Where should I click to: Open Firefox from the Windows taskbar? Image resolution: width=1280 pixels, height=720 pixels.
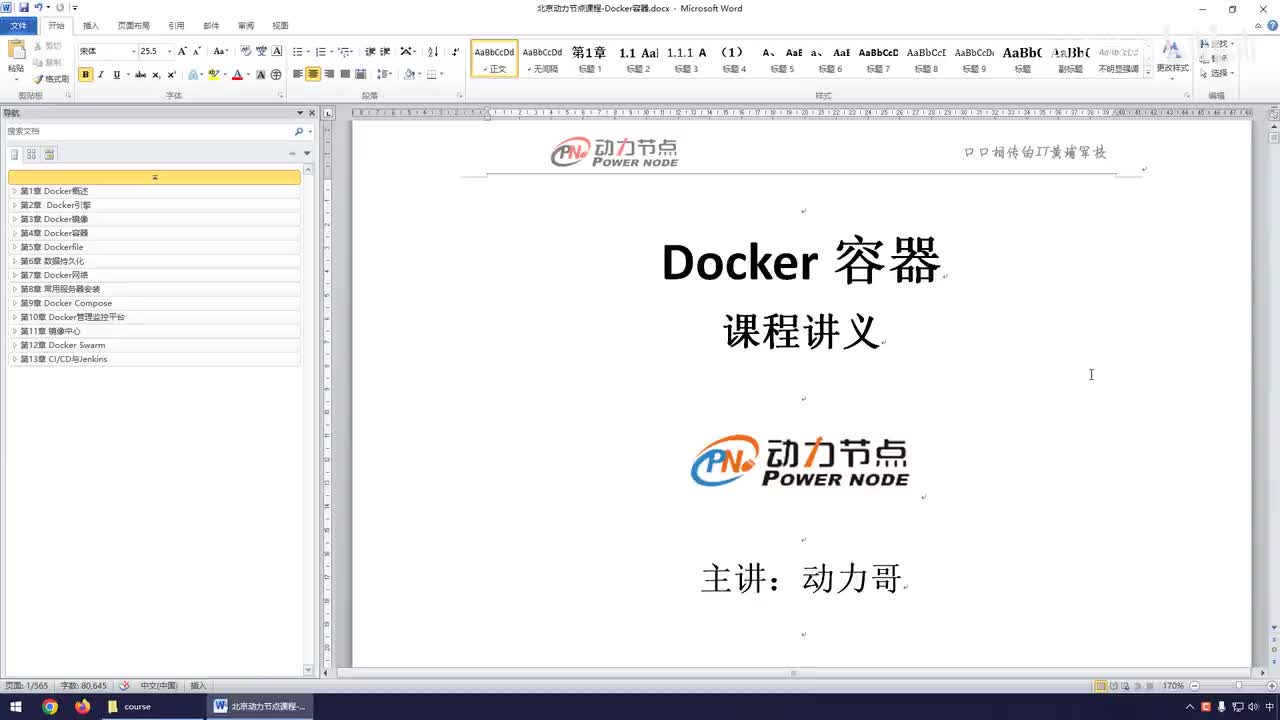coord(82,706)
